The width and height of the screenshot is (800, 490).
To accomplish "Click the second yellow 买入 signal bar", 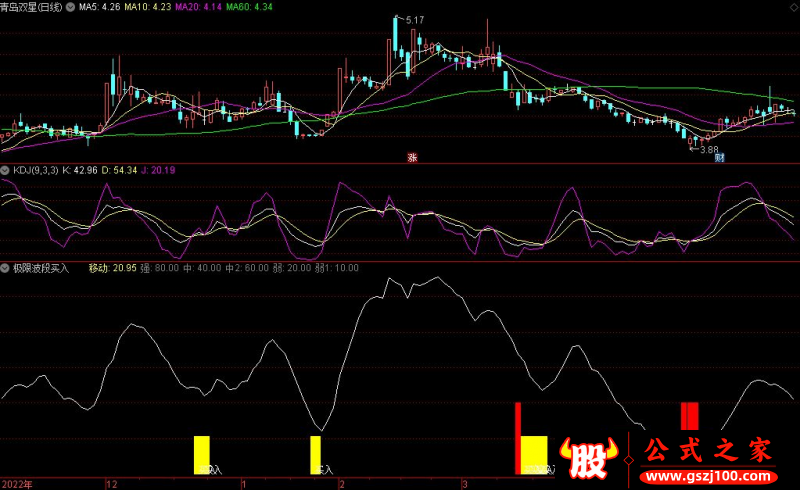I will (x=315, y=454).
